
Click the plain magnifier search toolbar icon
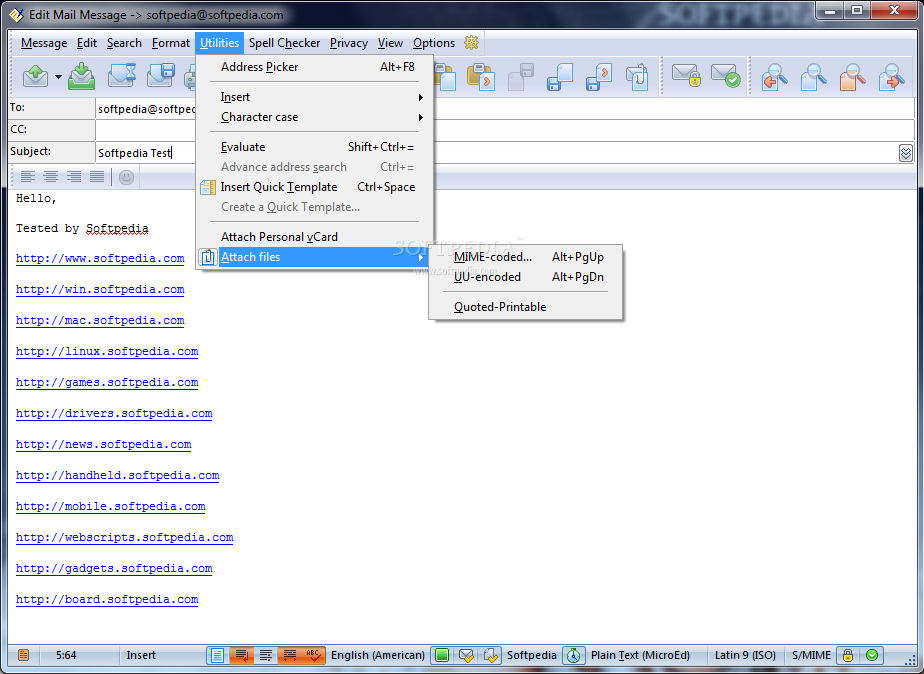(x=814, y=77)
